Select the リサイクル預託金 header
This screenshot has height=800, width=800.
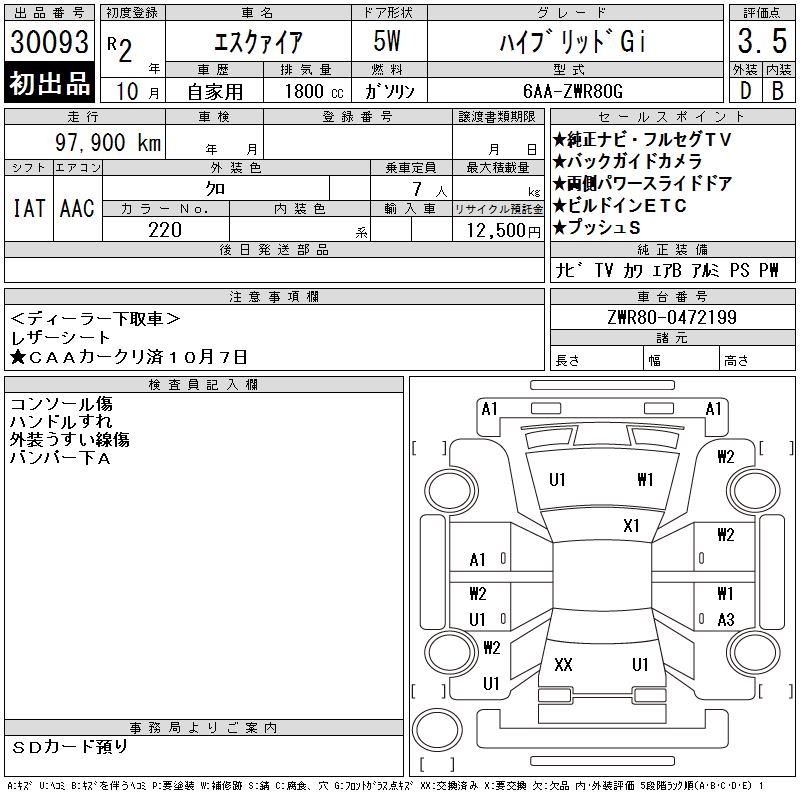[x=498, y=209]
